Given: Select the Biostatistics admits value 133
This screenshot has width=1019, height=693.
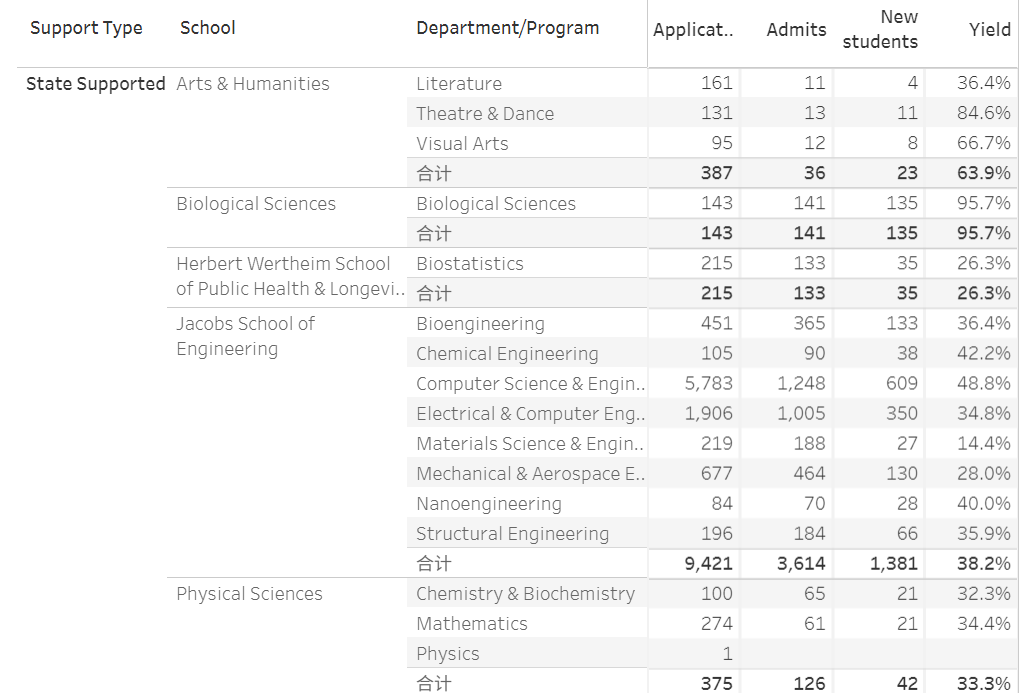Looking at the screenshot, I should coord(809,263).
